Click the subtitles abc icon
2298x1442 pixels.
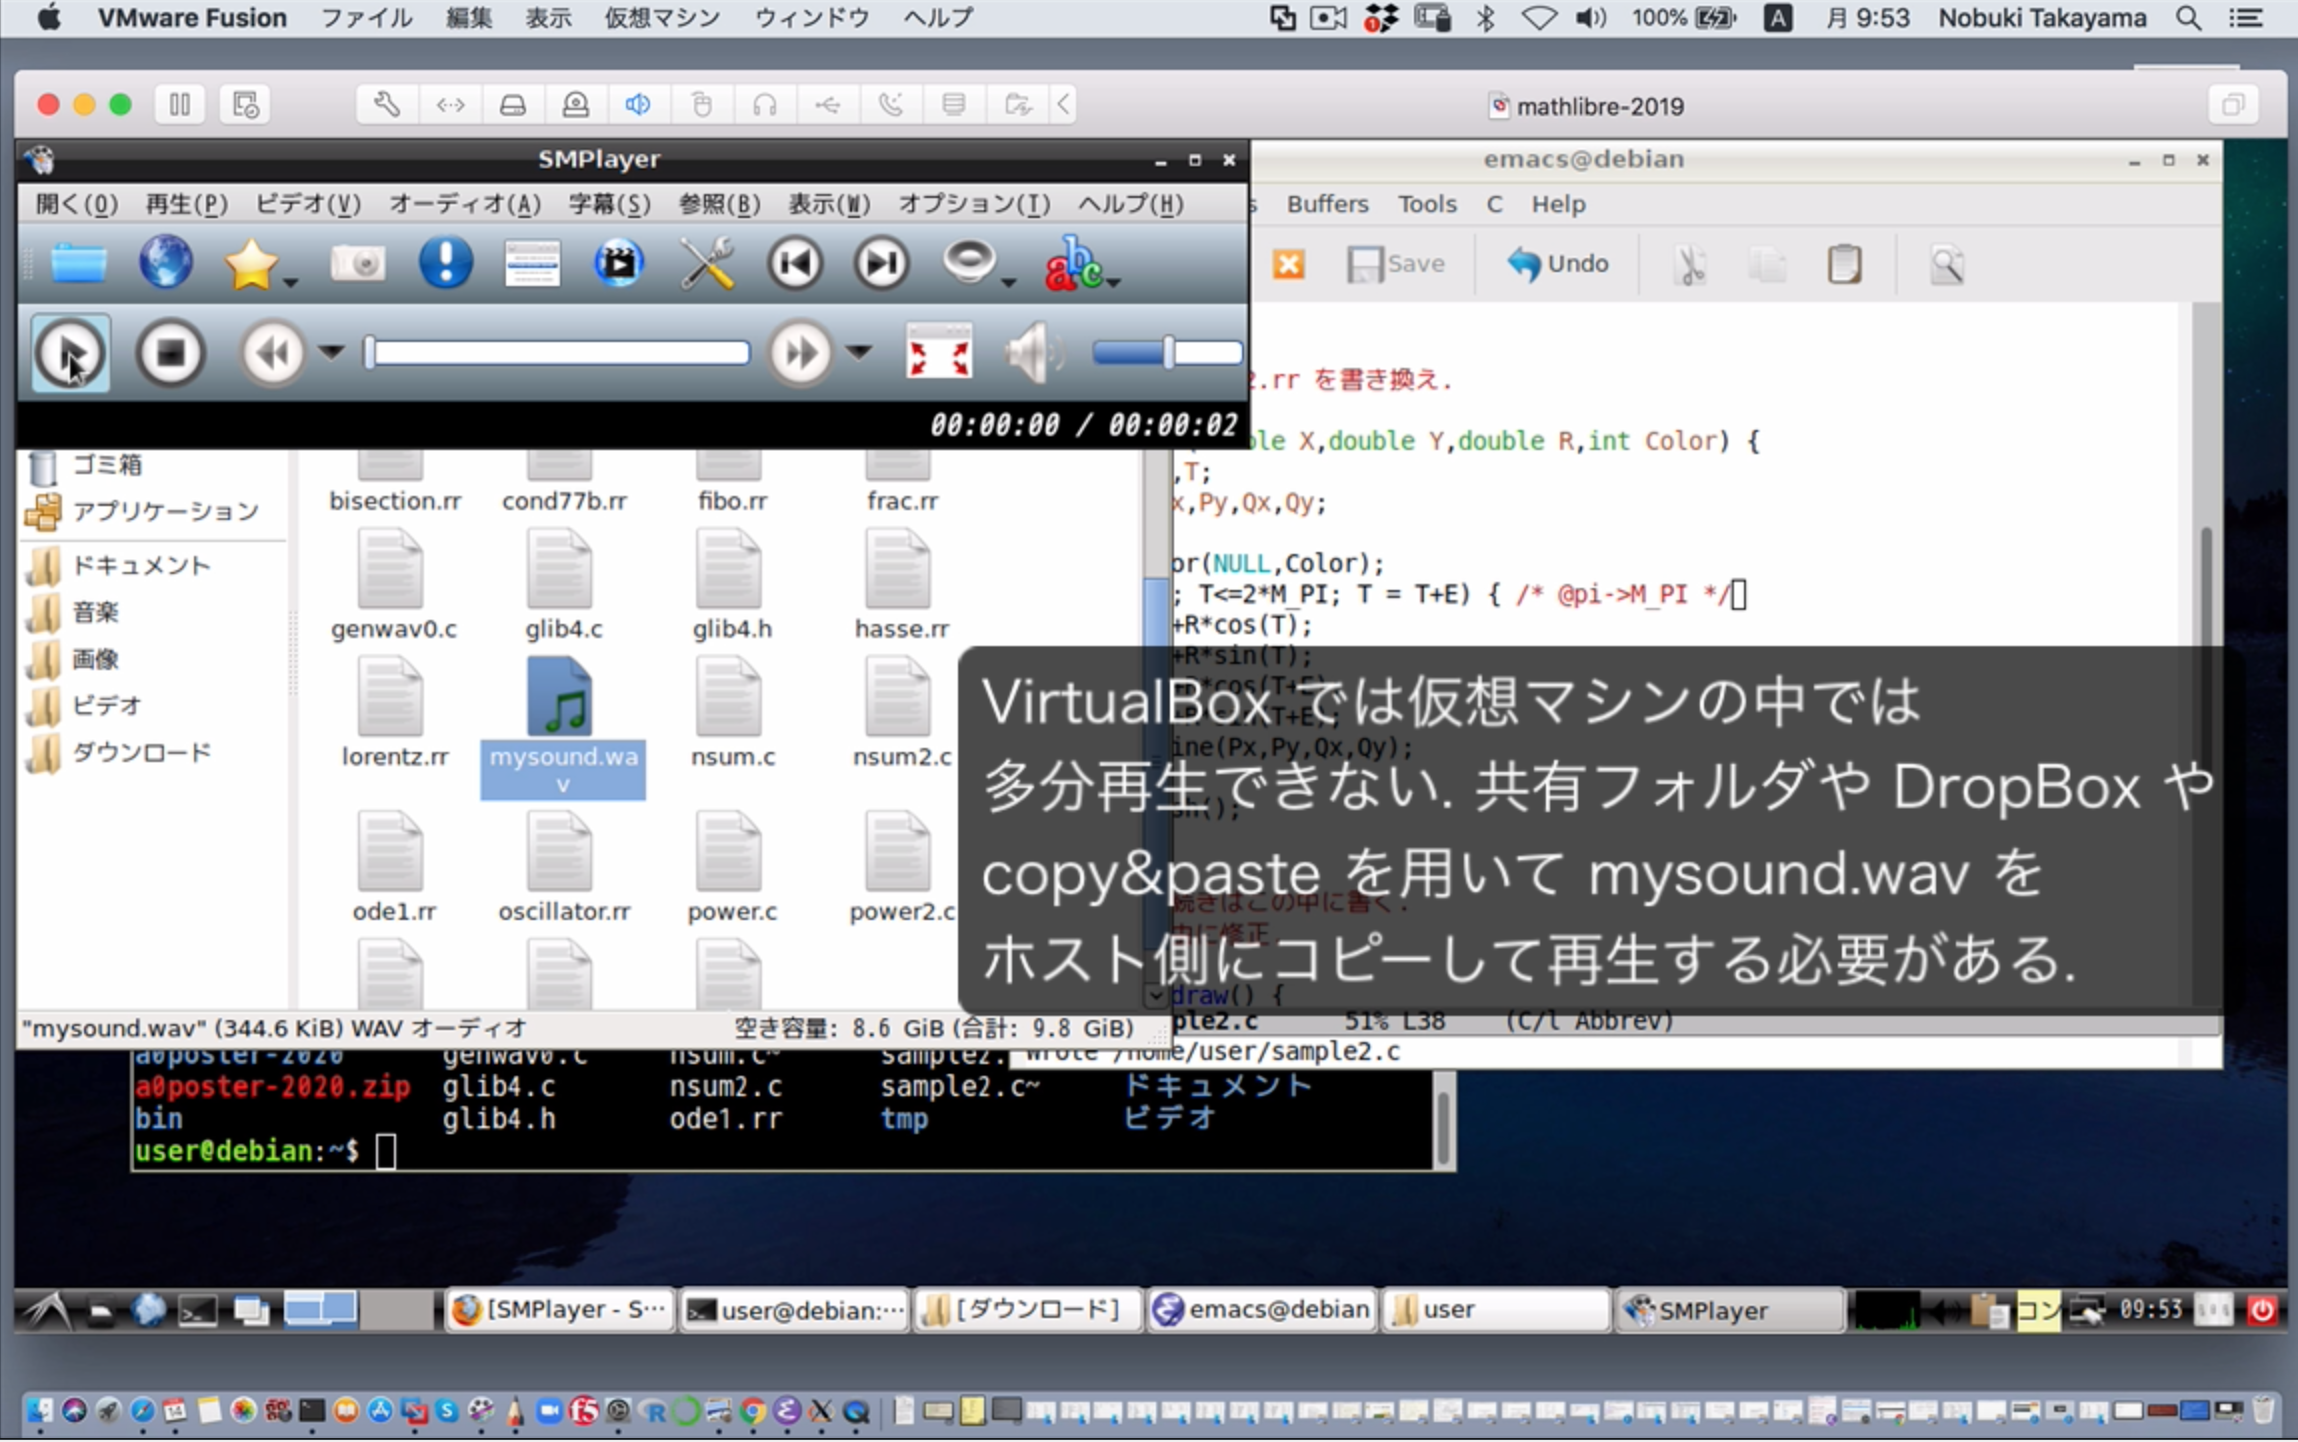(1073, 263)
